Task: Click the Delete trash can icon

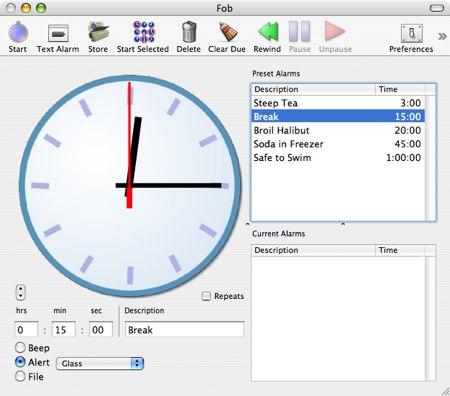Action: [189, 32]
